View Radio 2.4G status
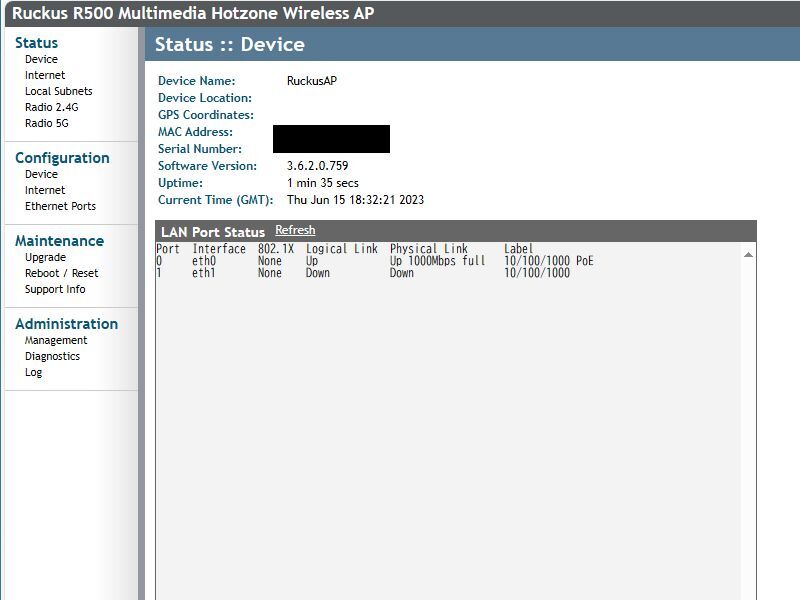800x600 pixels. click(x=52, y=107)
